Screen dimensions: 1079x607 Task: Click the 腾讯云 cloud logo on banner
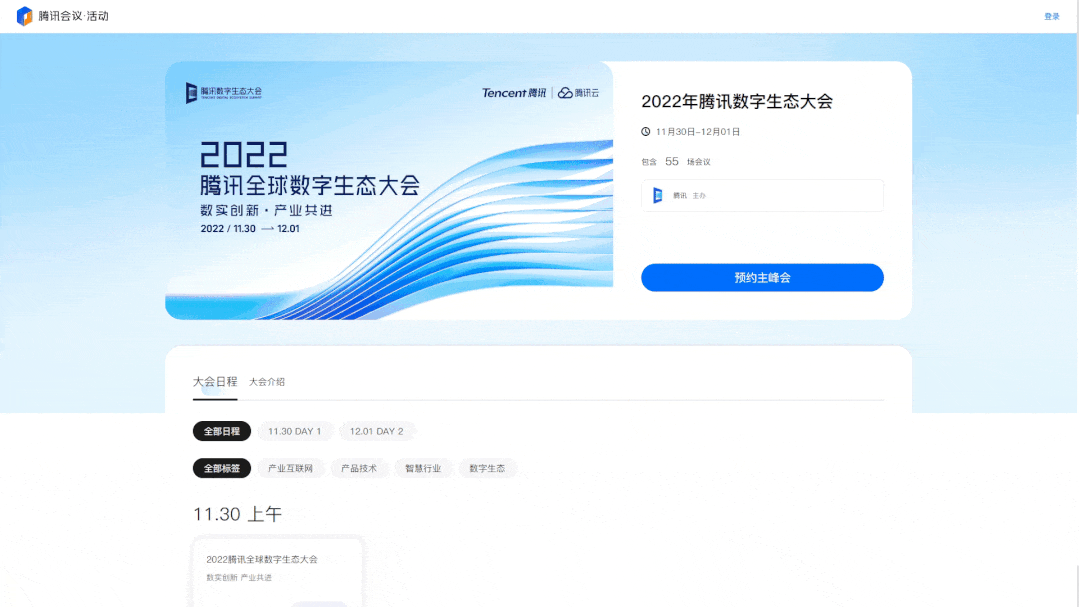578,93
